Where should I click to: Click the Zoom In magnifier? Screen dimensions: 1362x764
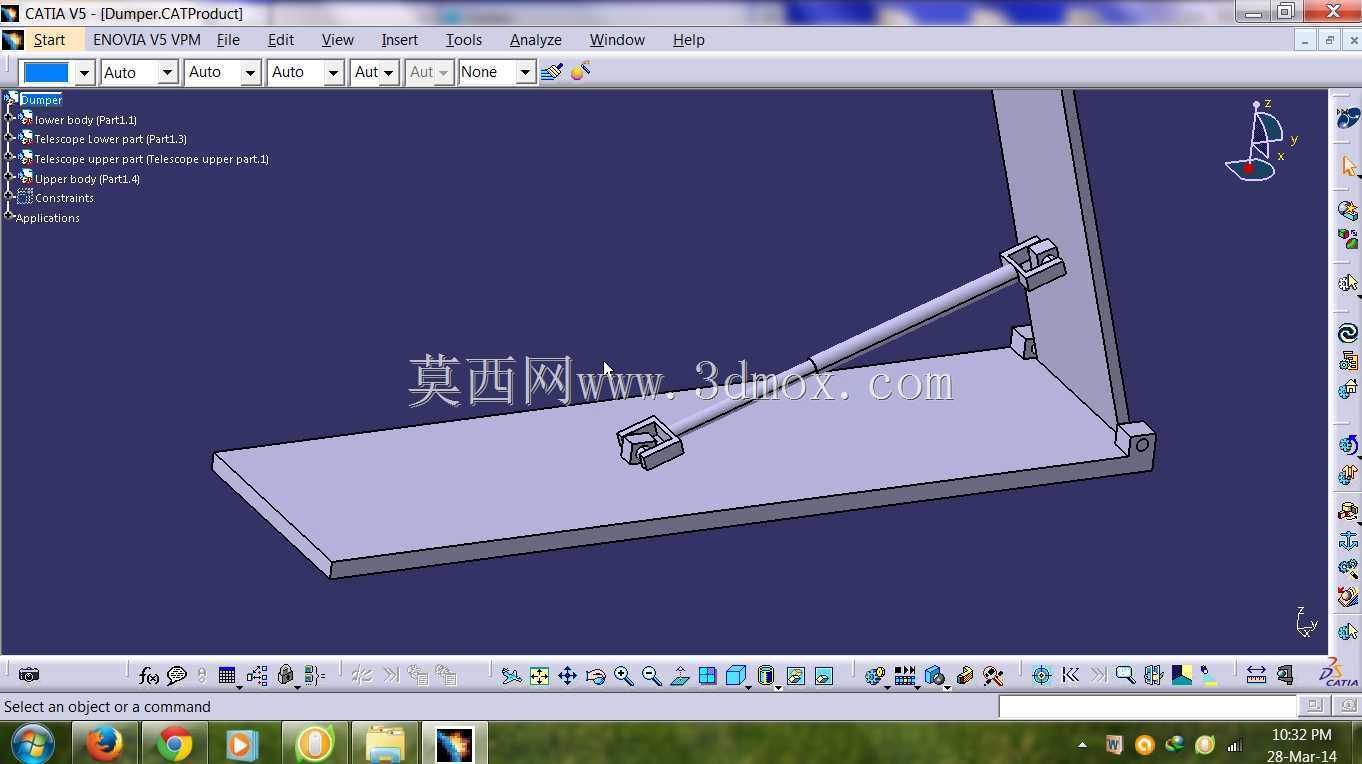coord(623,676)
